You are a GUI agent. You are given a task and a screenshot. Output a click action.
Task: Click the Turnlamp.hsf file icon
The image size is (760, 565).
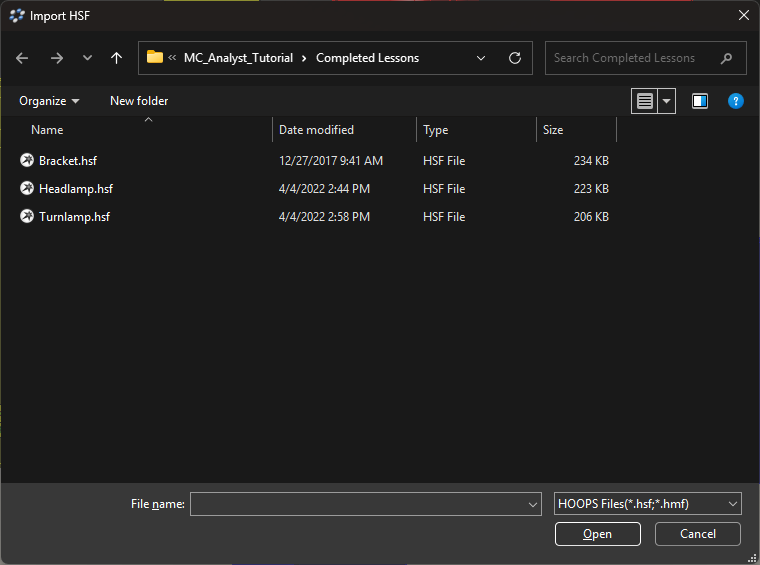point(27,216)
